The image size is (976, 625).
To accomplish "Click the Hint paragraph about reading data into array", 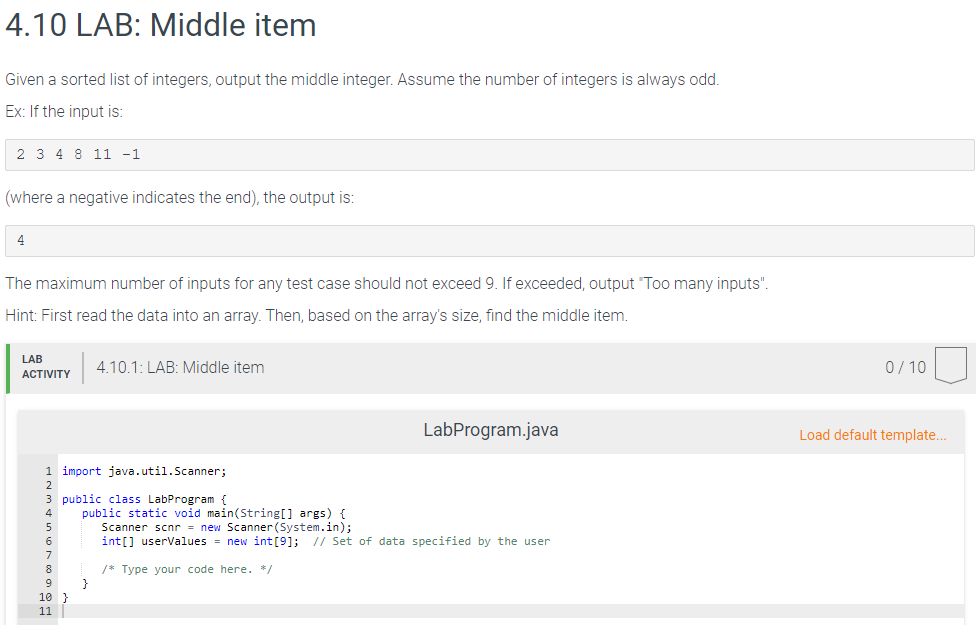I will (x=316, y=316).
